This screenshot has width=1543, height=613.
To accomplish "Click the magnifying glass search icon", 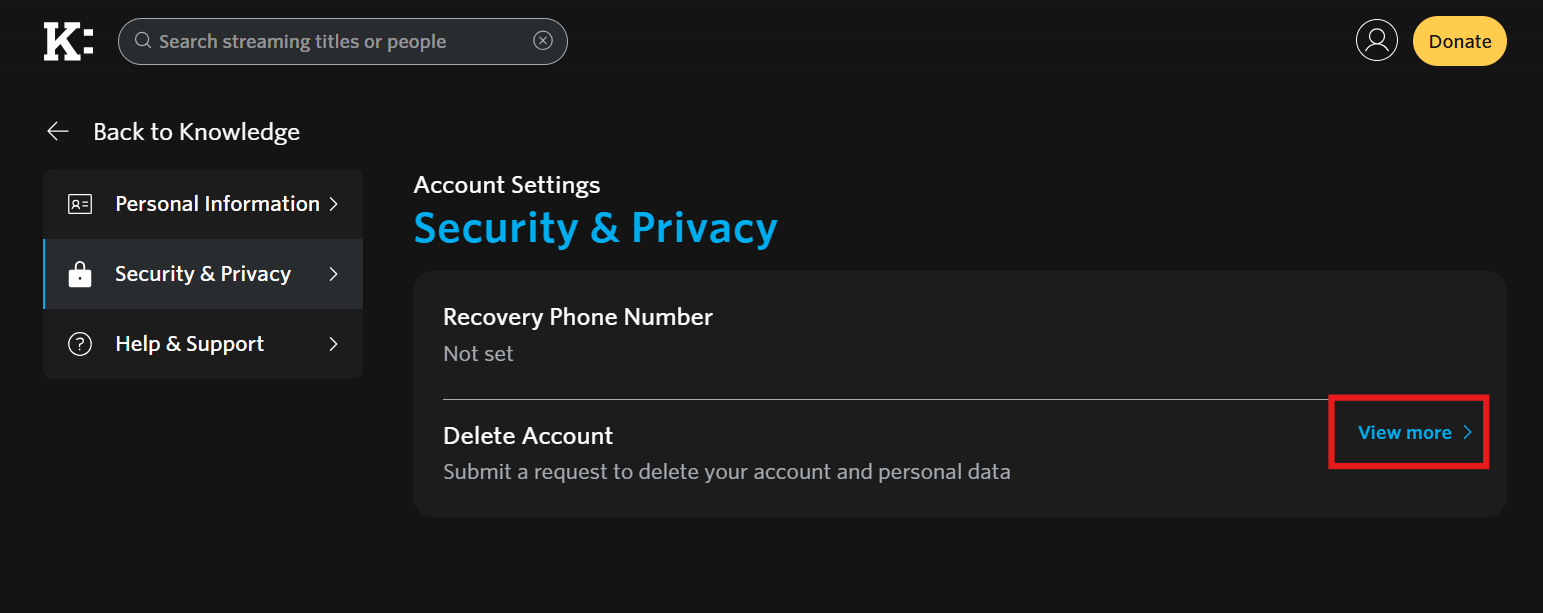I will coord(143,41).
